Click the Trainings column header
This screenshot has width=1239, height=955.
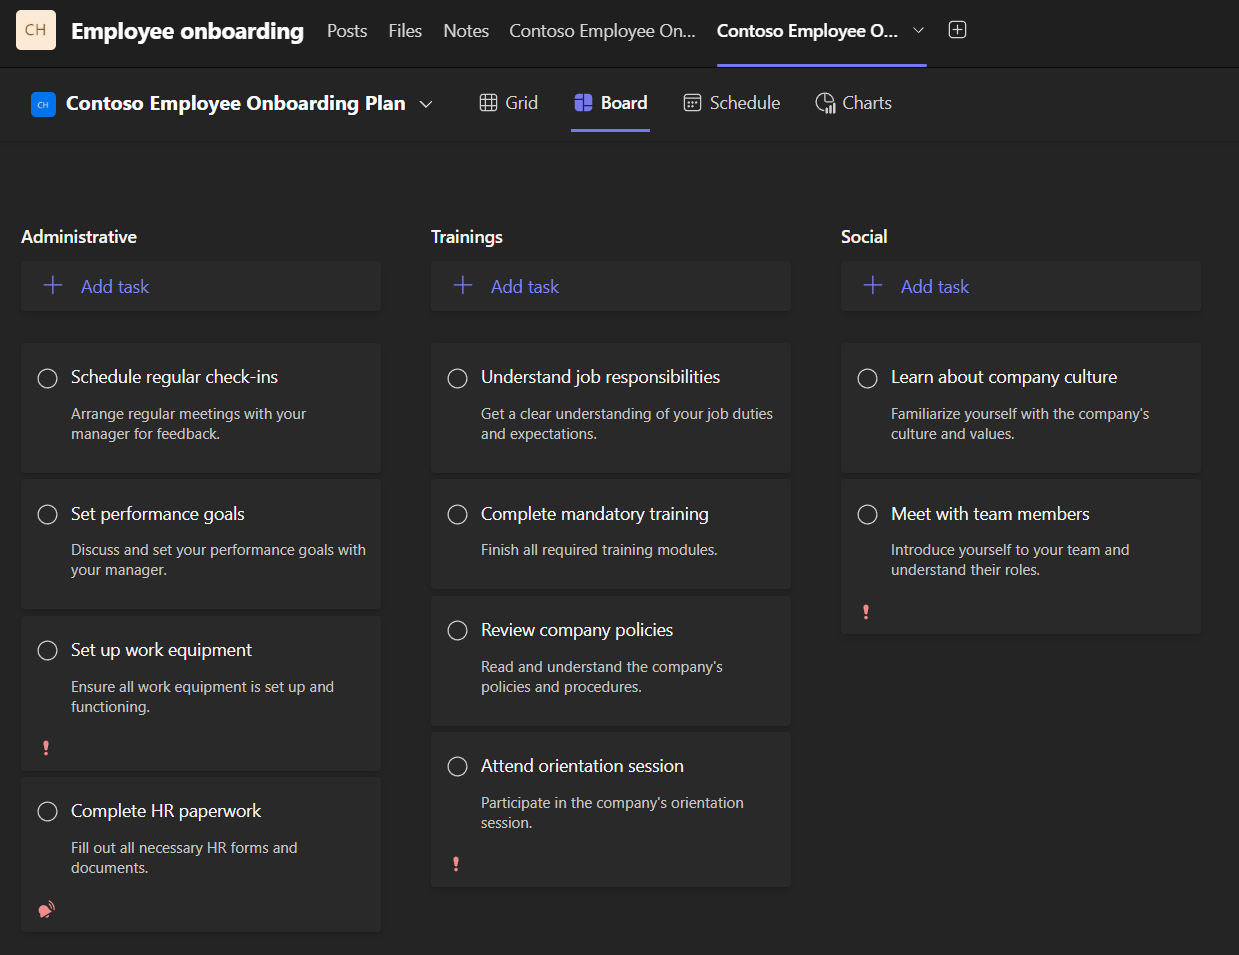467,237
